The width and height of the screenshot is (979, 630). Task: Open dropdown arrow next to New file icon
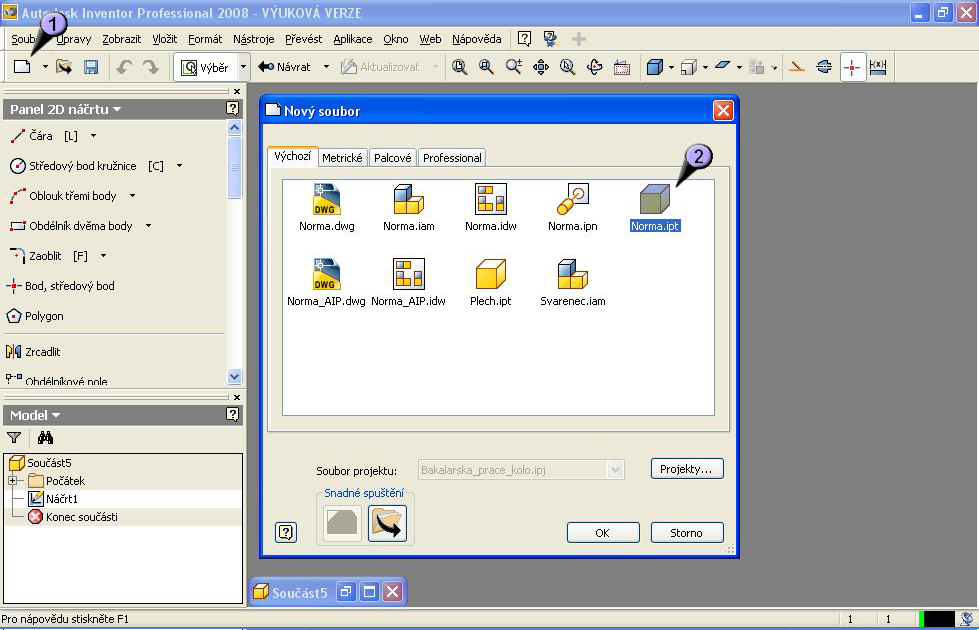(x=45, y=67)
